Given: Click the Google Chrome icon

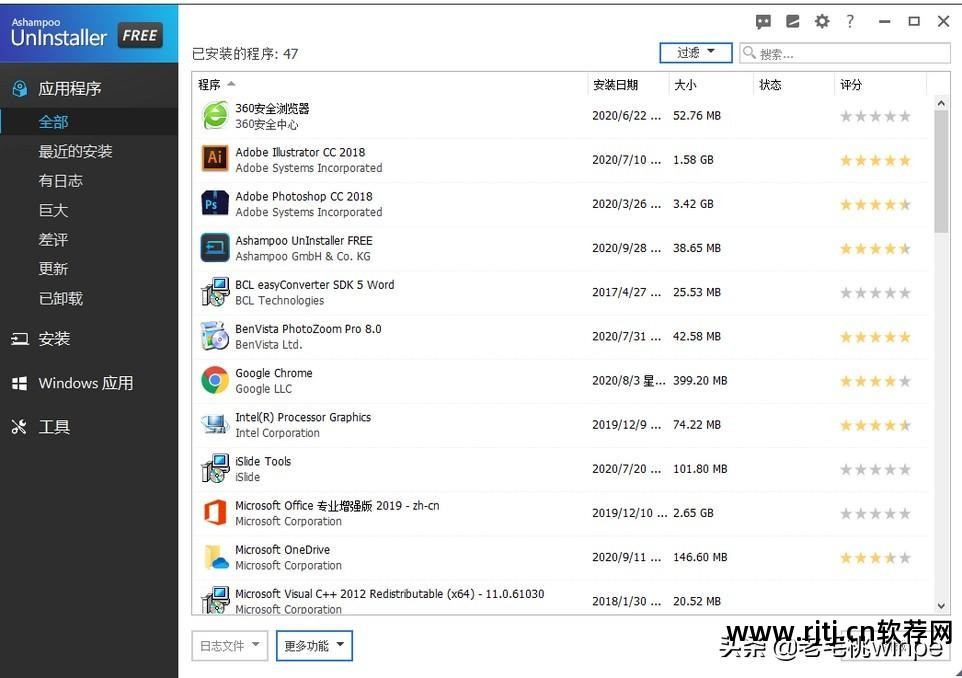Looking at the screenshot, I should point(215,380).
